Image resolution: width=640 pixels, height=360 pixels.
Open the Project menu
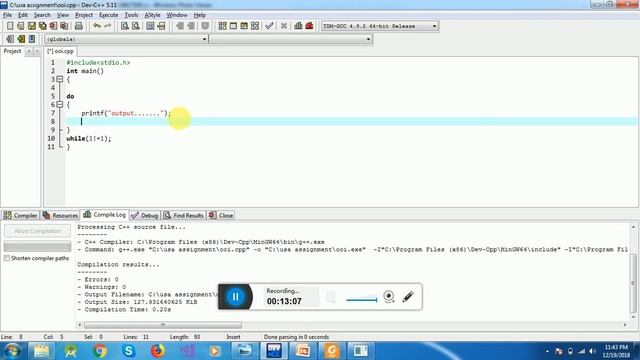pos(84,15)
